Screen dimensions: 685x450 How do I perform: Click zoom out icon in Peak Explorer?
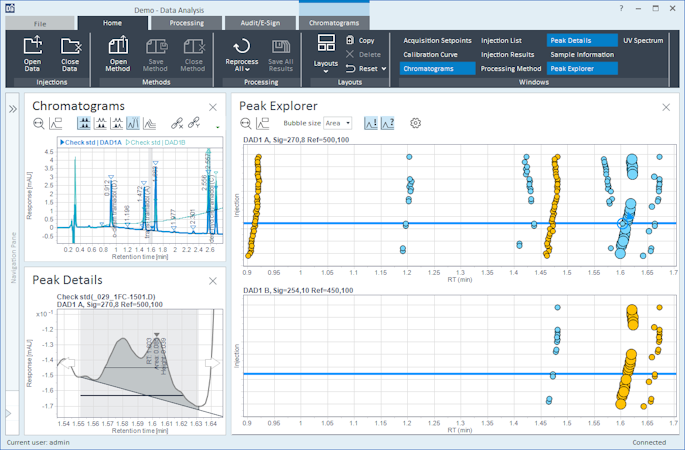tap(246, 123)
